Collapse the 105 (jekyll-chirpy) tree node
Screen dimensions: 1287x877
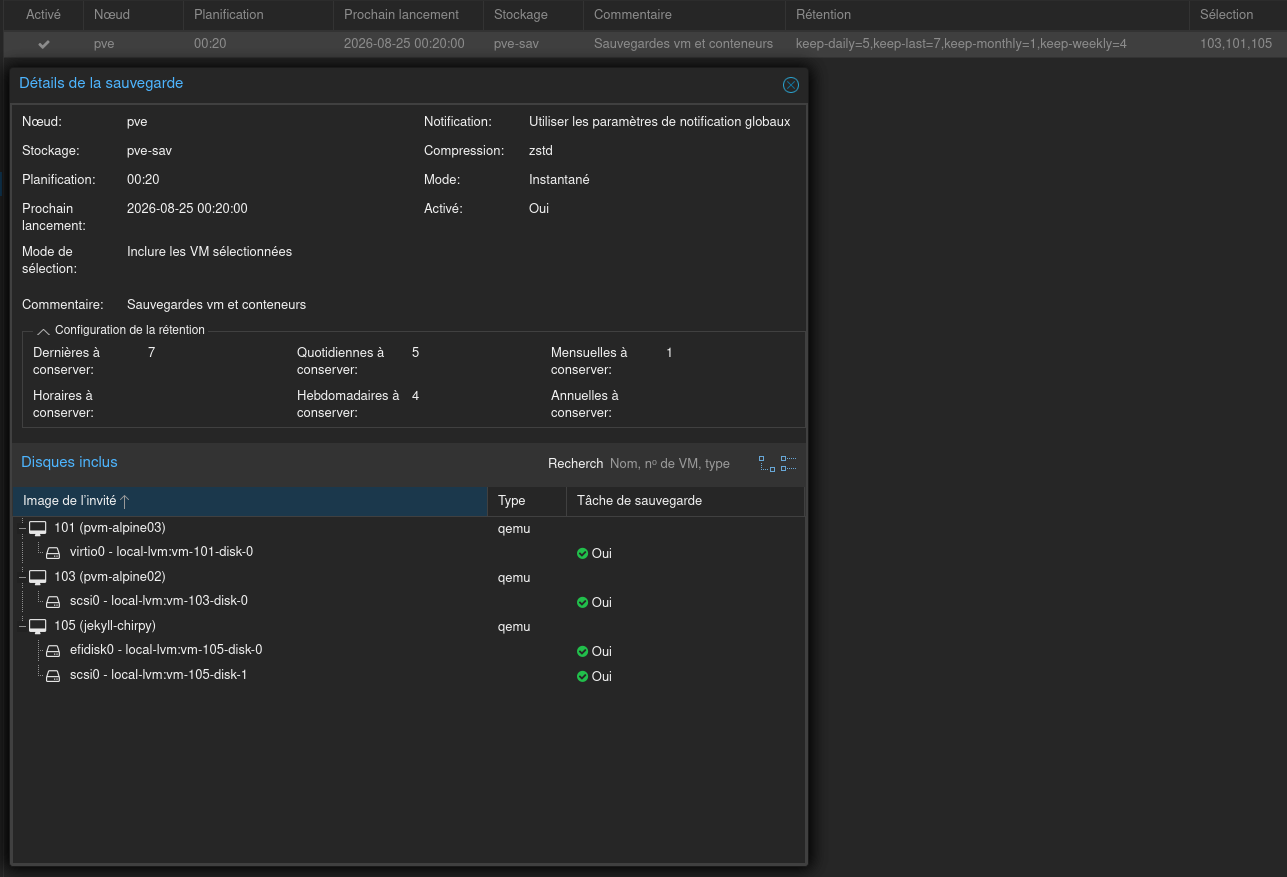[x=22, y=626]
